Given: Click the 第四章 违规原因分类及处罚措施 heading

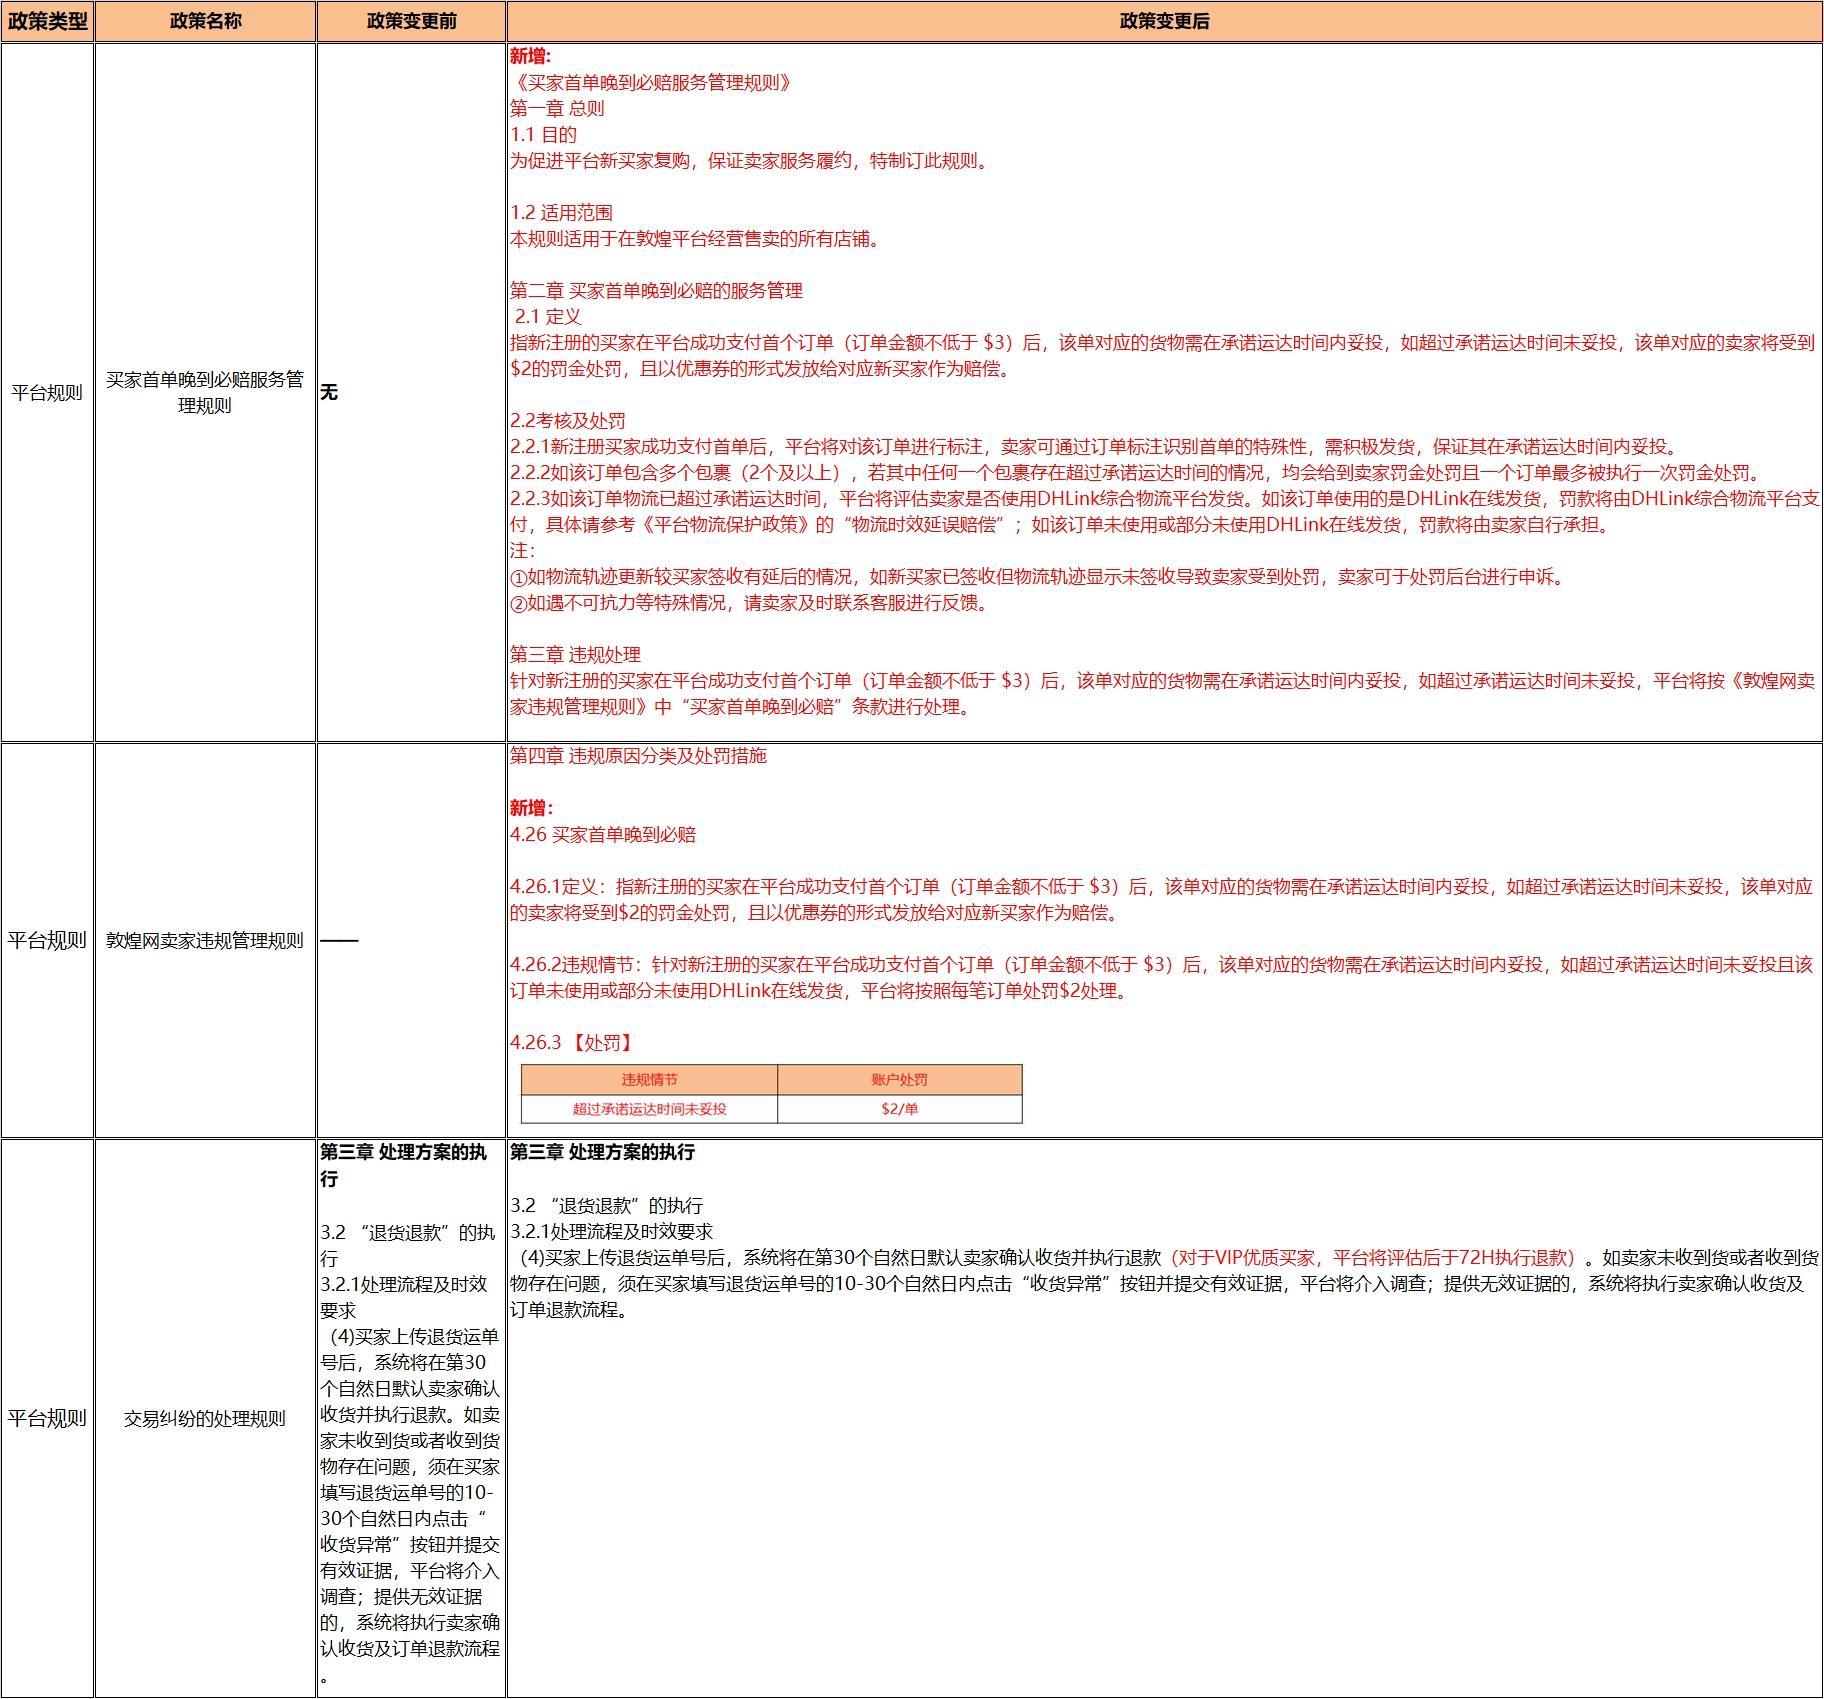Looking at the screenshot, I should point(638,756).
